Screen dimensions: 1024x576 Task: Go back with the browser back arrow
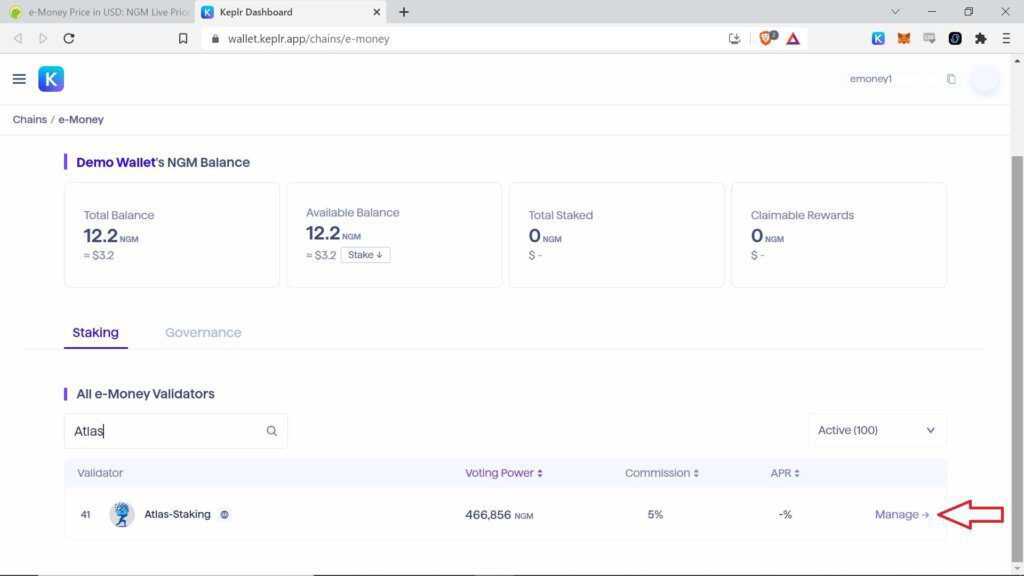click(x=18, y=39)
